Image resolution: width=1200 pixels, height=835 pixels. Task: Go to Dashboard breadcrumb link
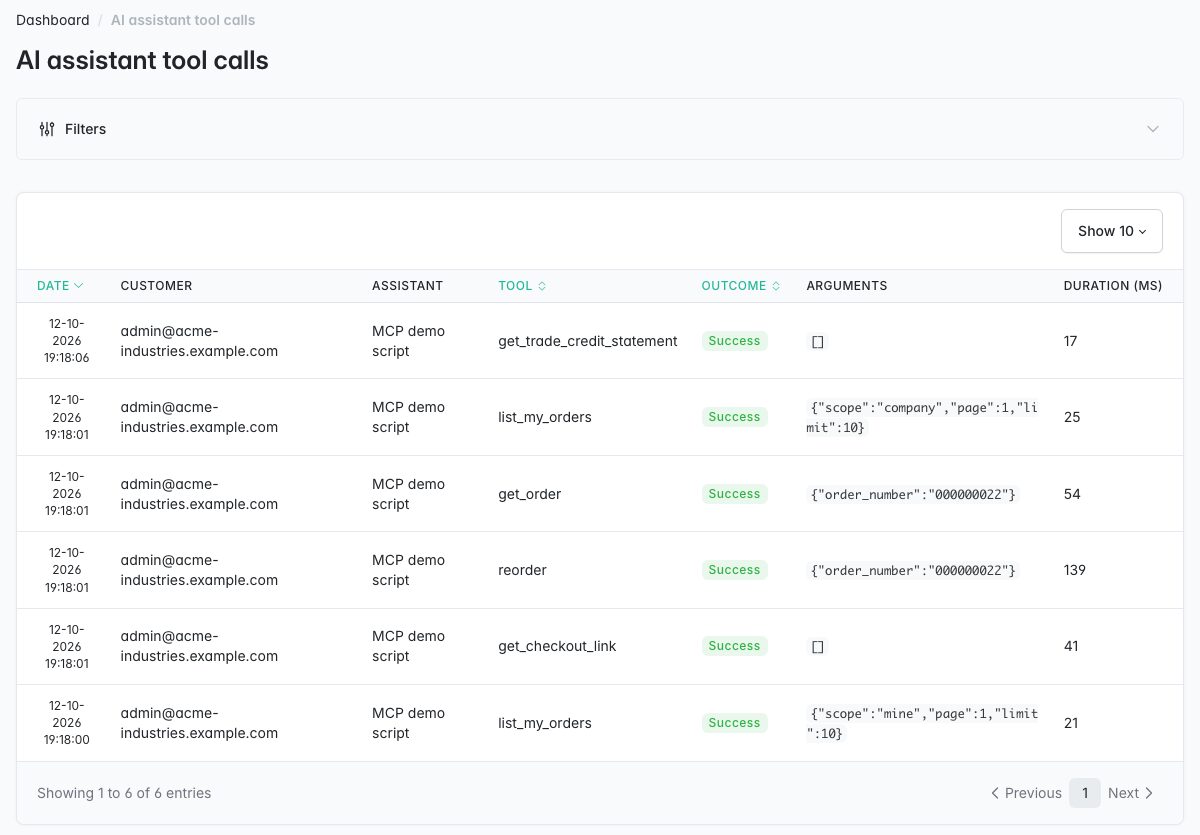53,20
